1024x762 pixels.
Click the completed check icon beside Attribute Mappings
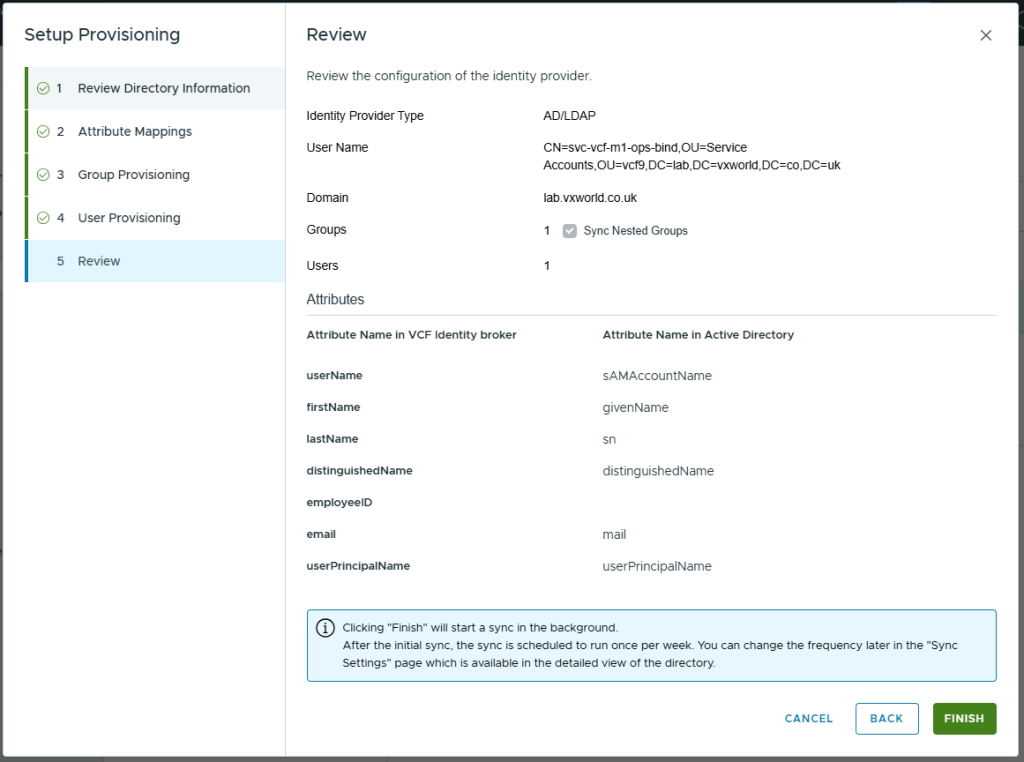pos(43,131)
